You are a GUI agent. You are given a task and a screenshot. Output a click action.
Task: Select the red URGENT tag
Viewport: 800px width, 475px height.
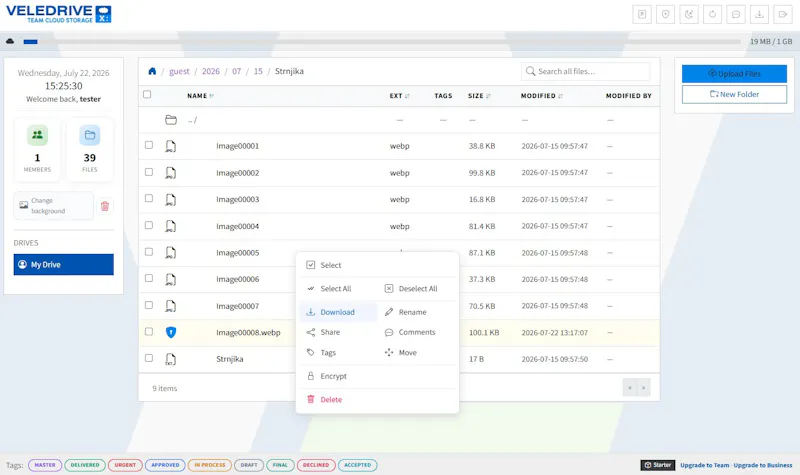125,465
